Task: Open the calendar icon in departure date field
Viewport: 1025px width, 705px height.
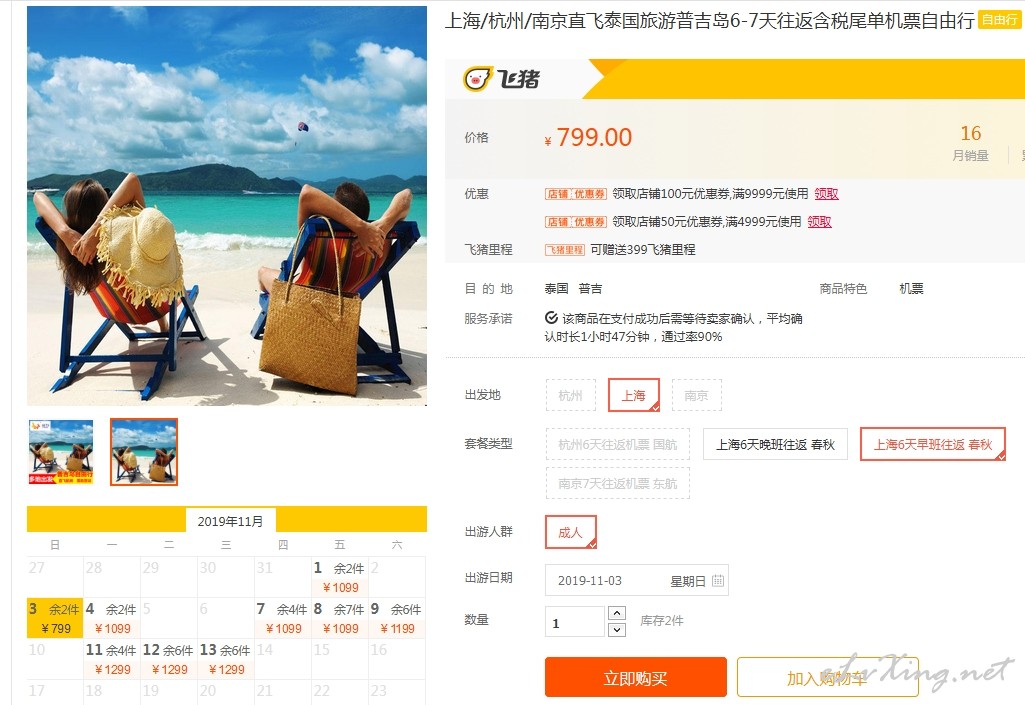Action: tap(717, 580)
